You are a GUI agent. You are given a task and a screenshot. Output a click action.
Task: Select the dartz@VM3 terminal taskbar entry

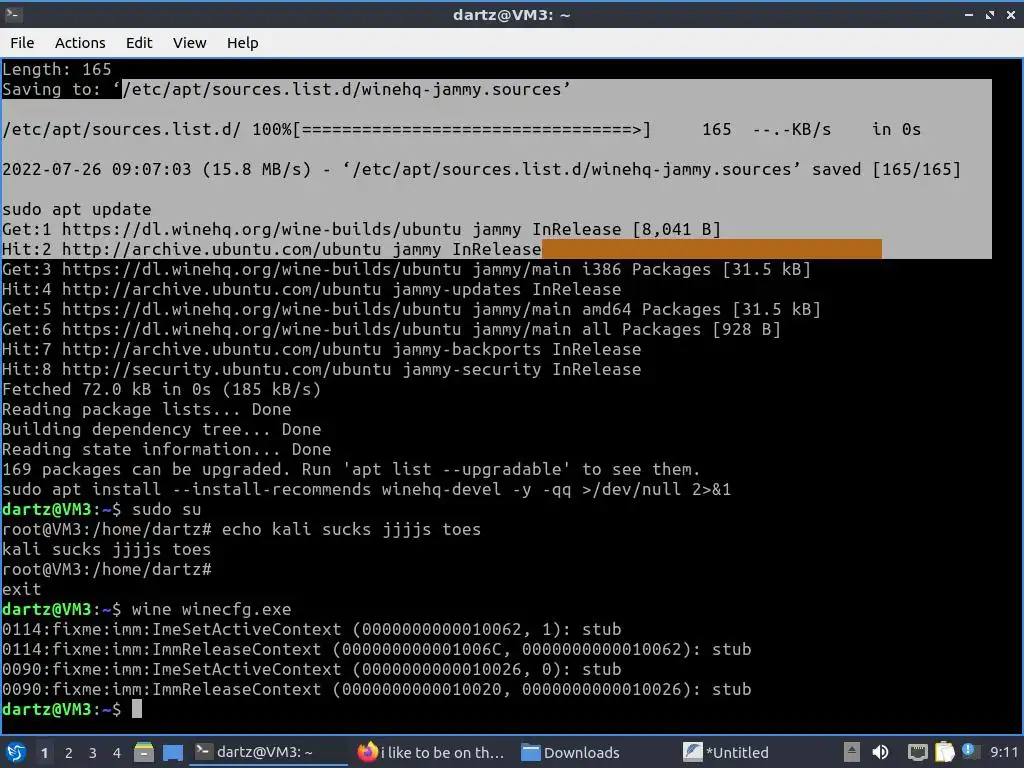point(268,752)
